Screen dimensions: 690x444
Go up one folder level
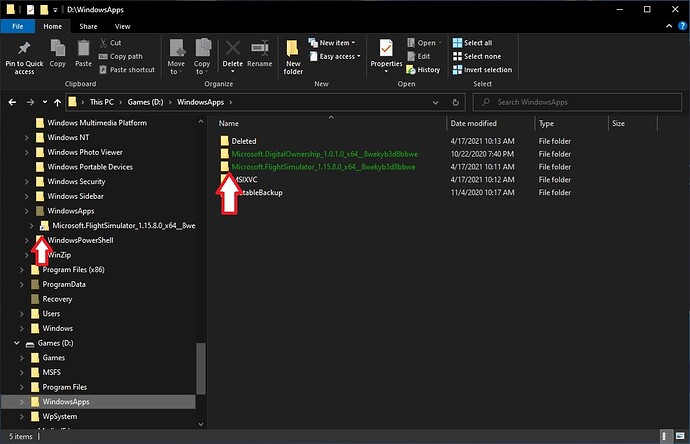(x=57, y=102)
